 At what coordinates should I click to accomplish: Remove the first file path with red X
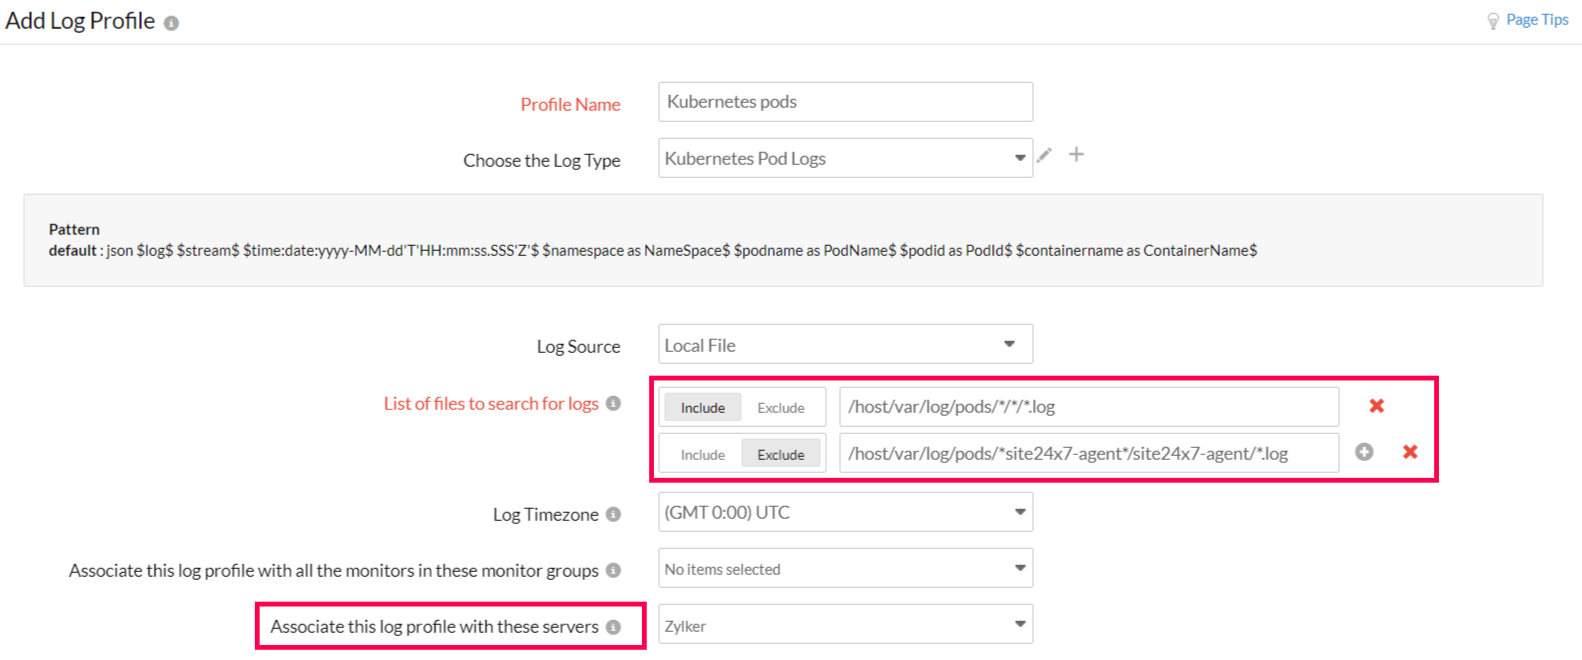click(1376, 406)
